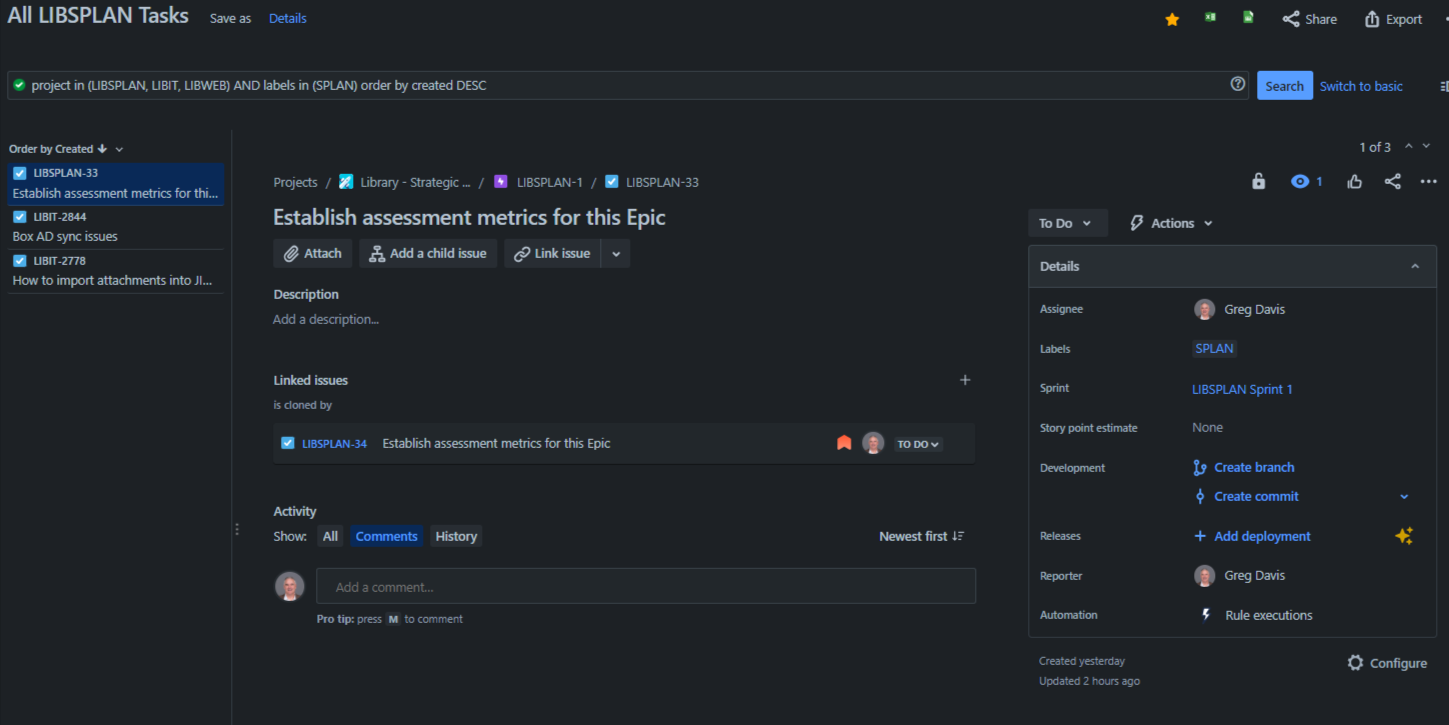The width and height of the screenshot is (1449, 725).
Task: Export issues to Excel via green Excel icon
Action: pyautogui.click(x=1209, y=17)
